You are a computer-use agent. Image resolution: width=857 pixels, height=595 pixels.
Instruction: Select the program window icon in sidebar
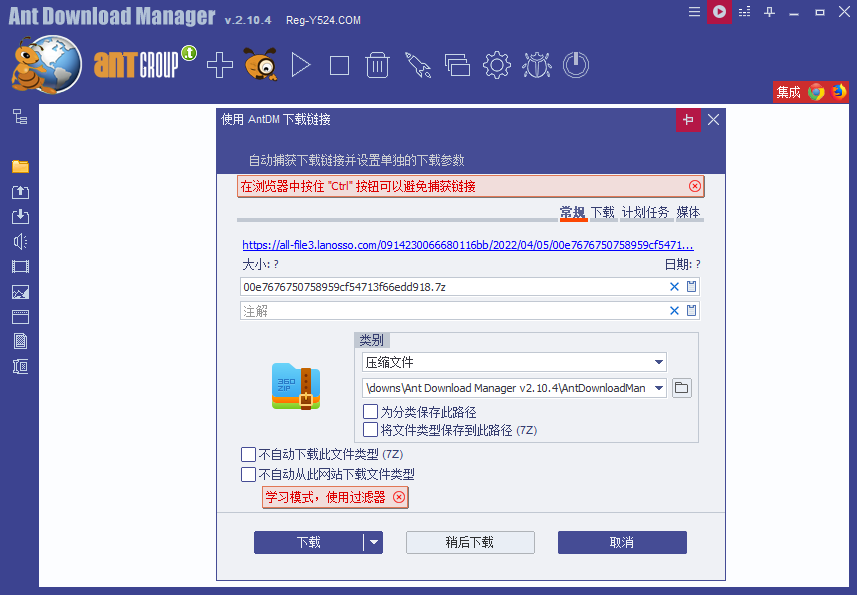(20, 317)
